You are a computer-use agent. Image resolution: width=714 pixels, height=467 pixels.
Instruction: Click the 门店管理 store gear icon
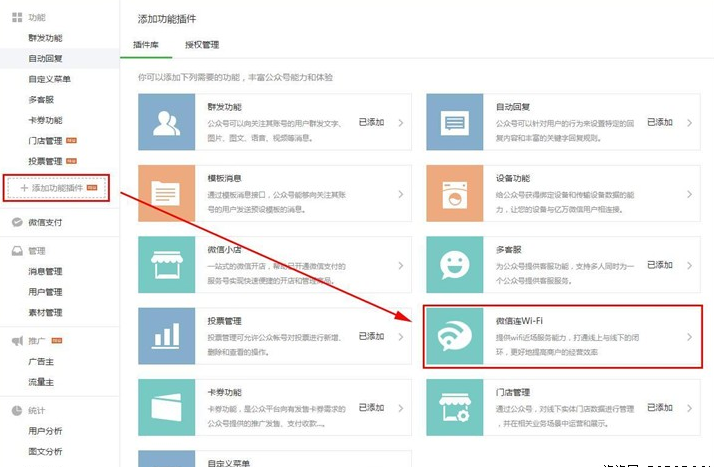(x=454, y=408)
